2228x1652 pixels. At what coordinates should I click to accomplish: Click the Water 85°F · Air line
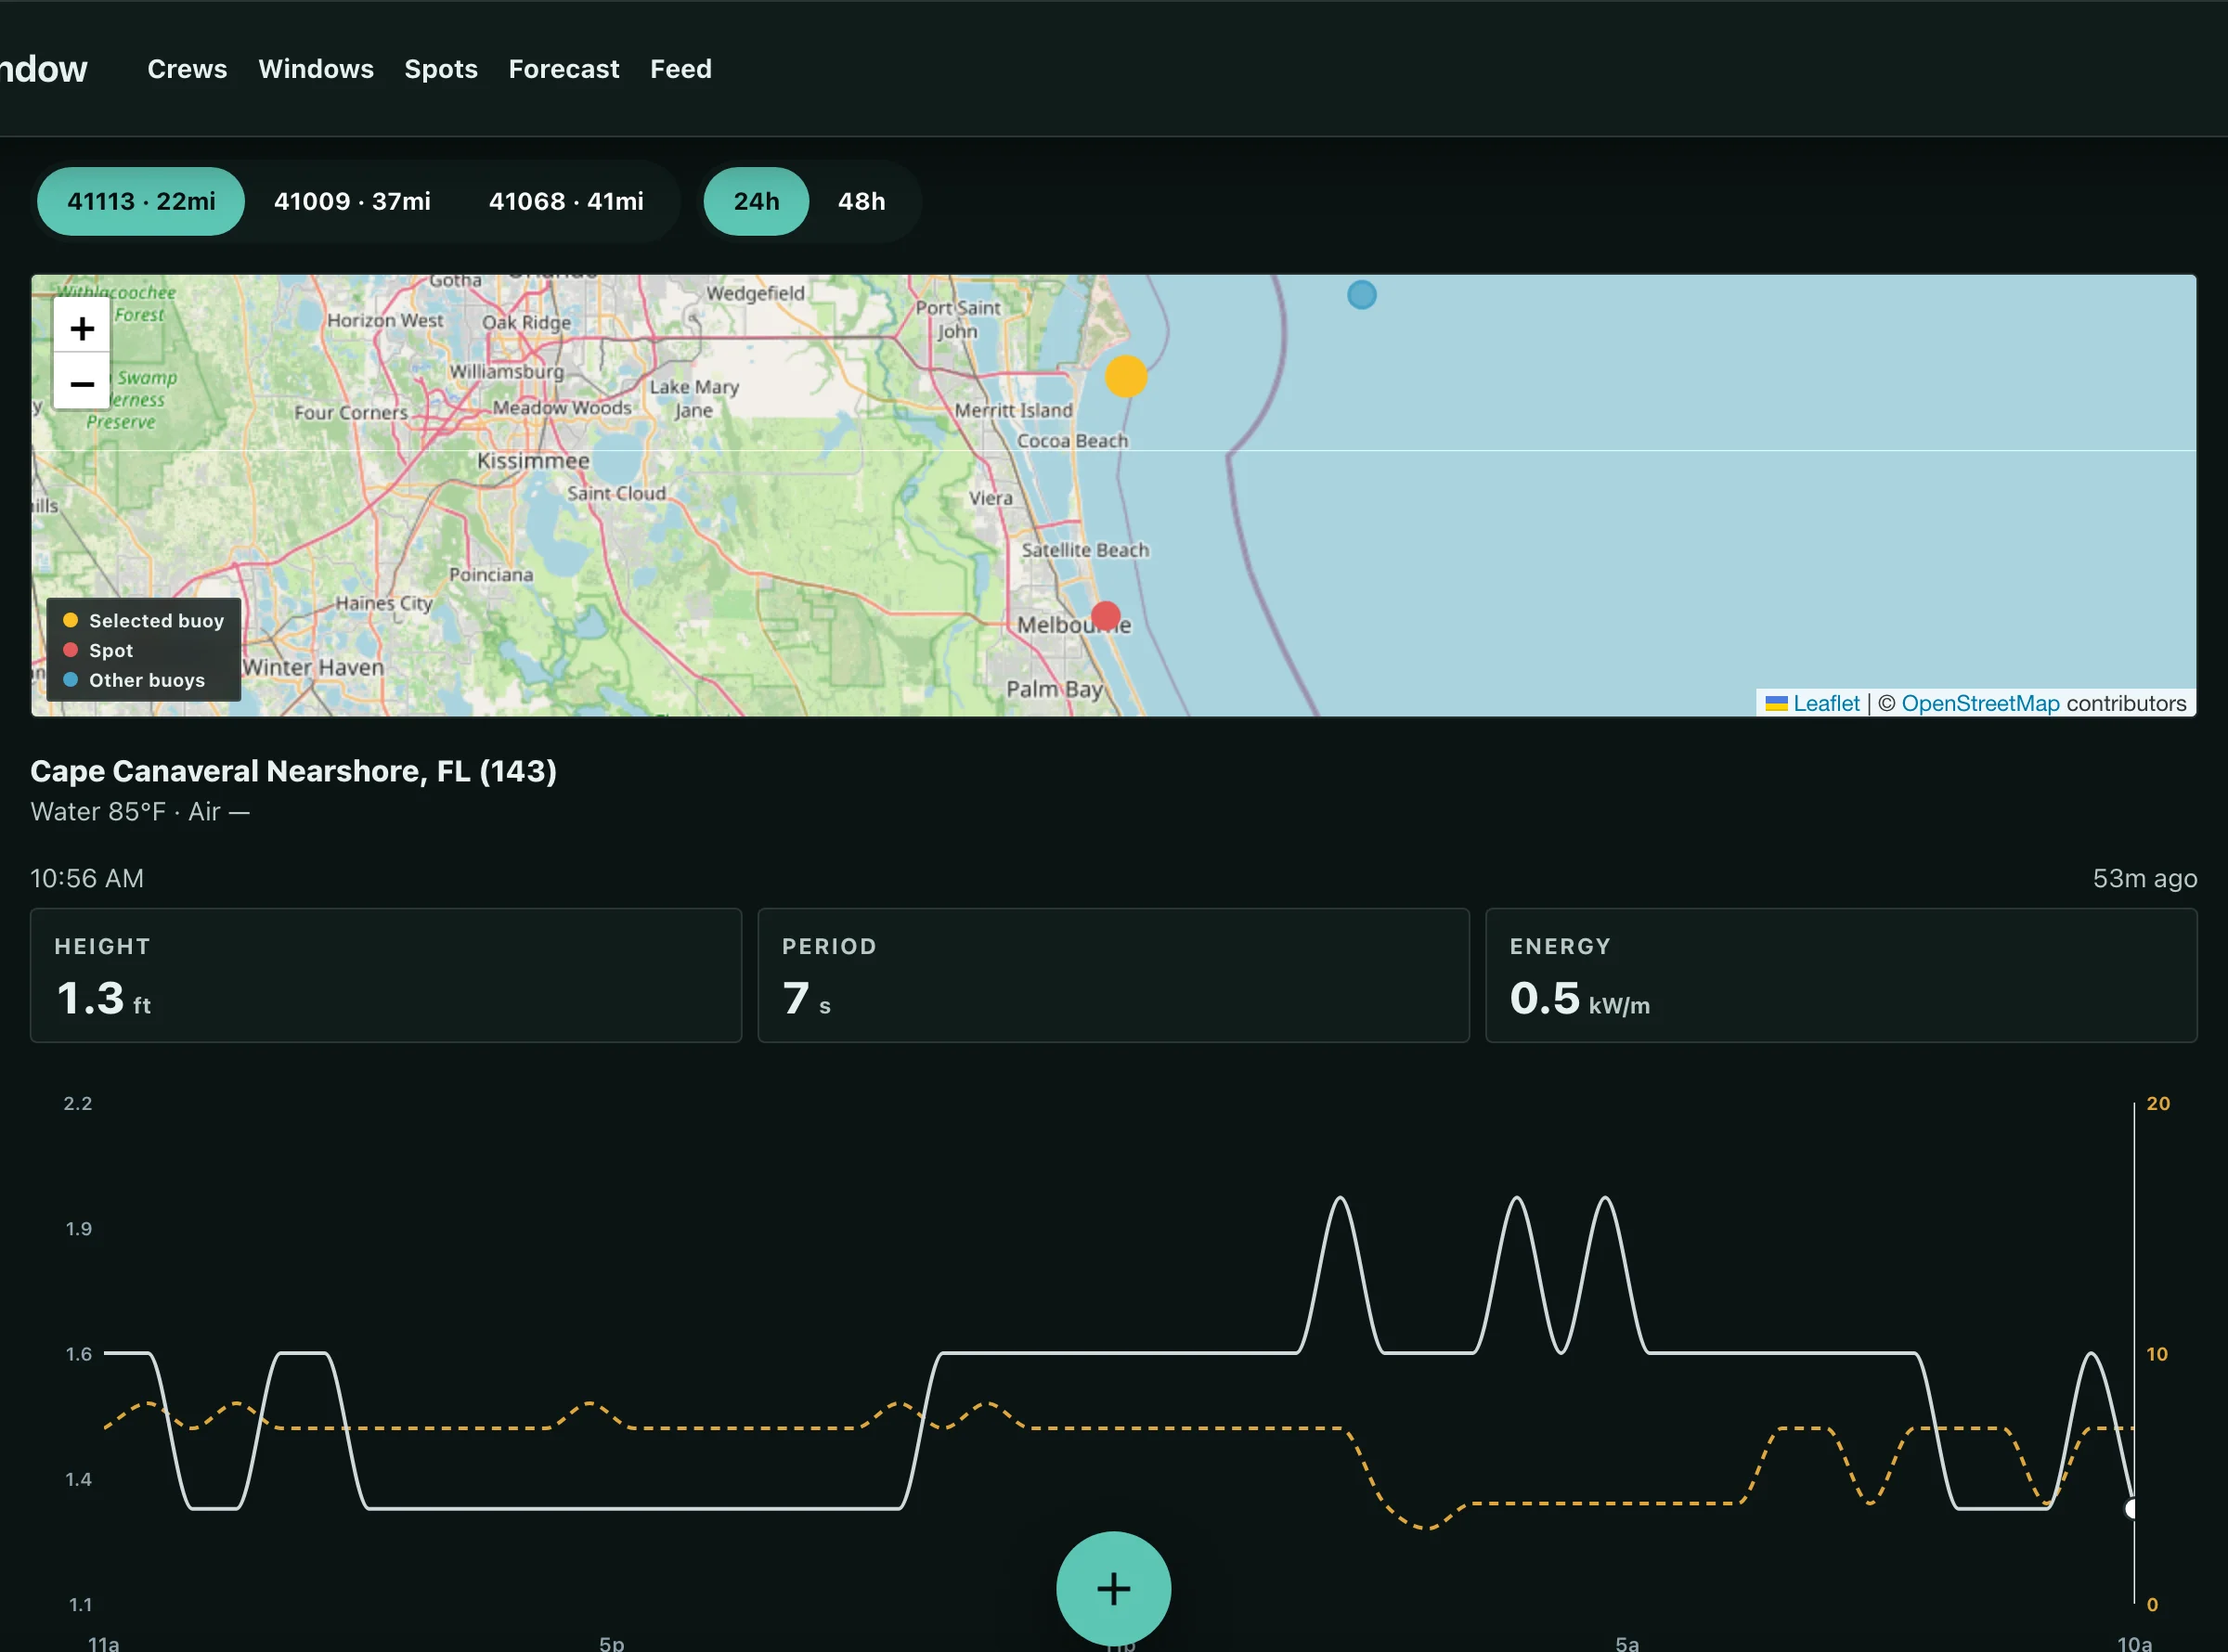click(x=140, y=811)
